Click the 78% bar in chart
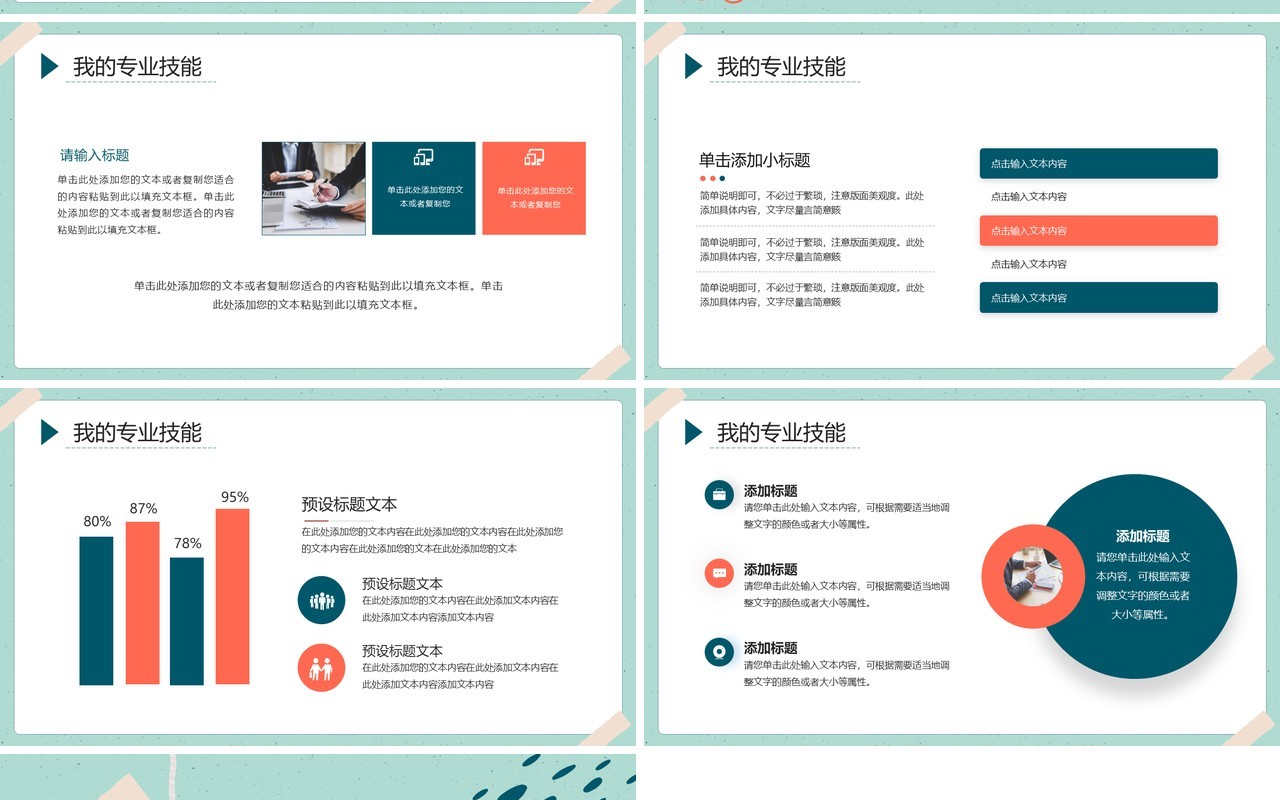 tap(187, 621)
